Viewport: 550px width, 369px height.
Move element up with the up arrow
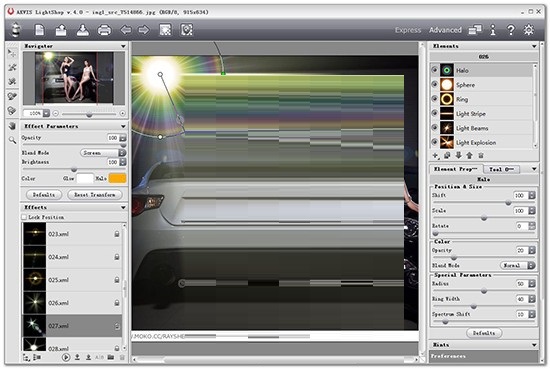(x=469, y=155)
